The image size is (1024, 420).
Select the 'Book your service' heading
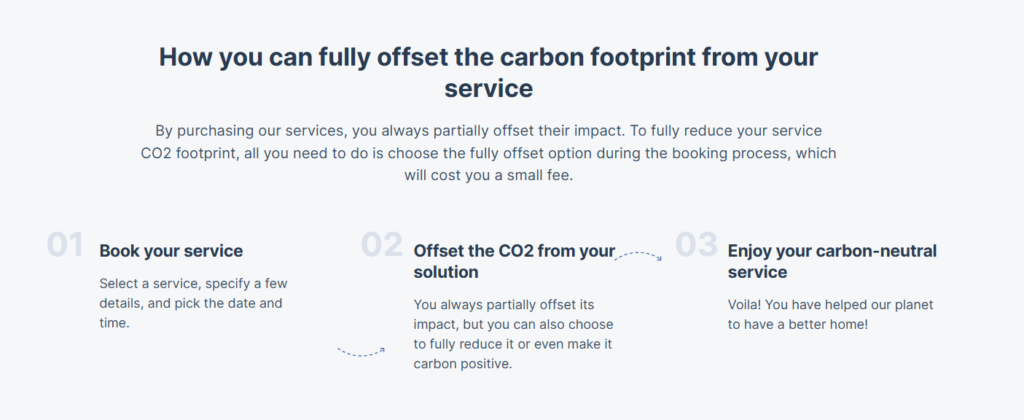171,251
